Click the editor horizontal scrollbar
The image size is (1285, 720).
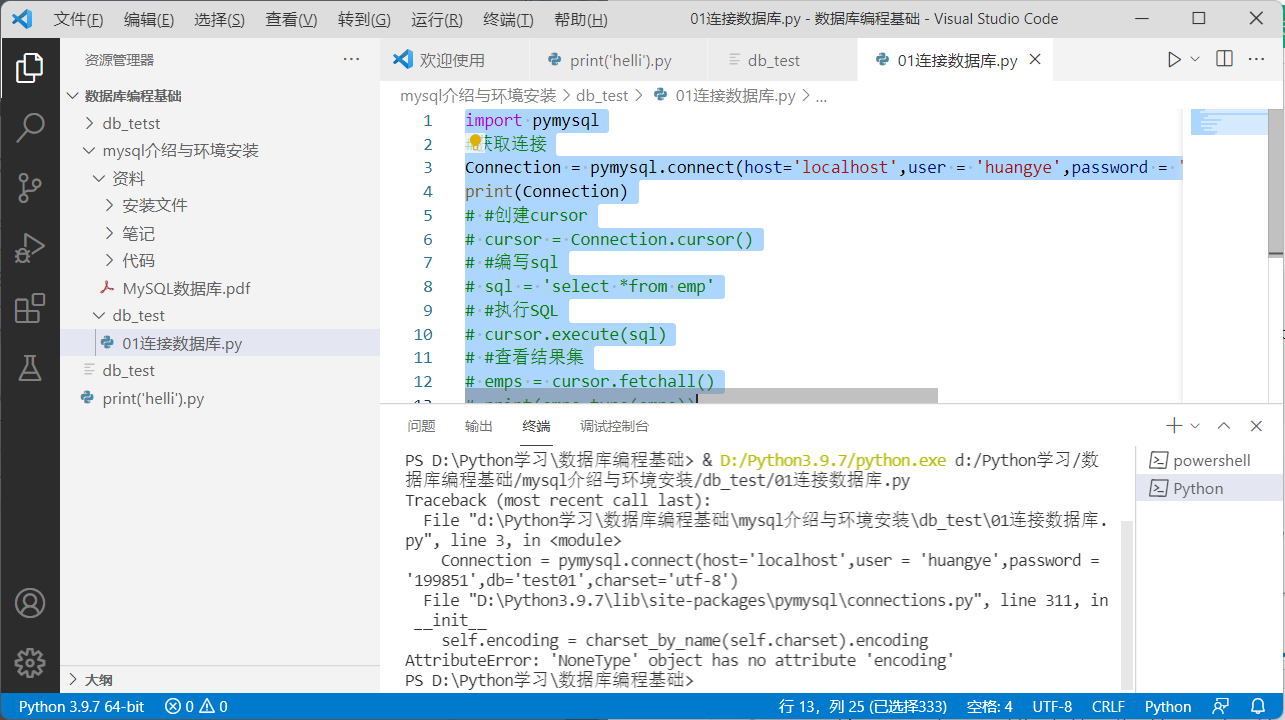[x=701, y=396]
